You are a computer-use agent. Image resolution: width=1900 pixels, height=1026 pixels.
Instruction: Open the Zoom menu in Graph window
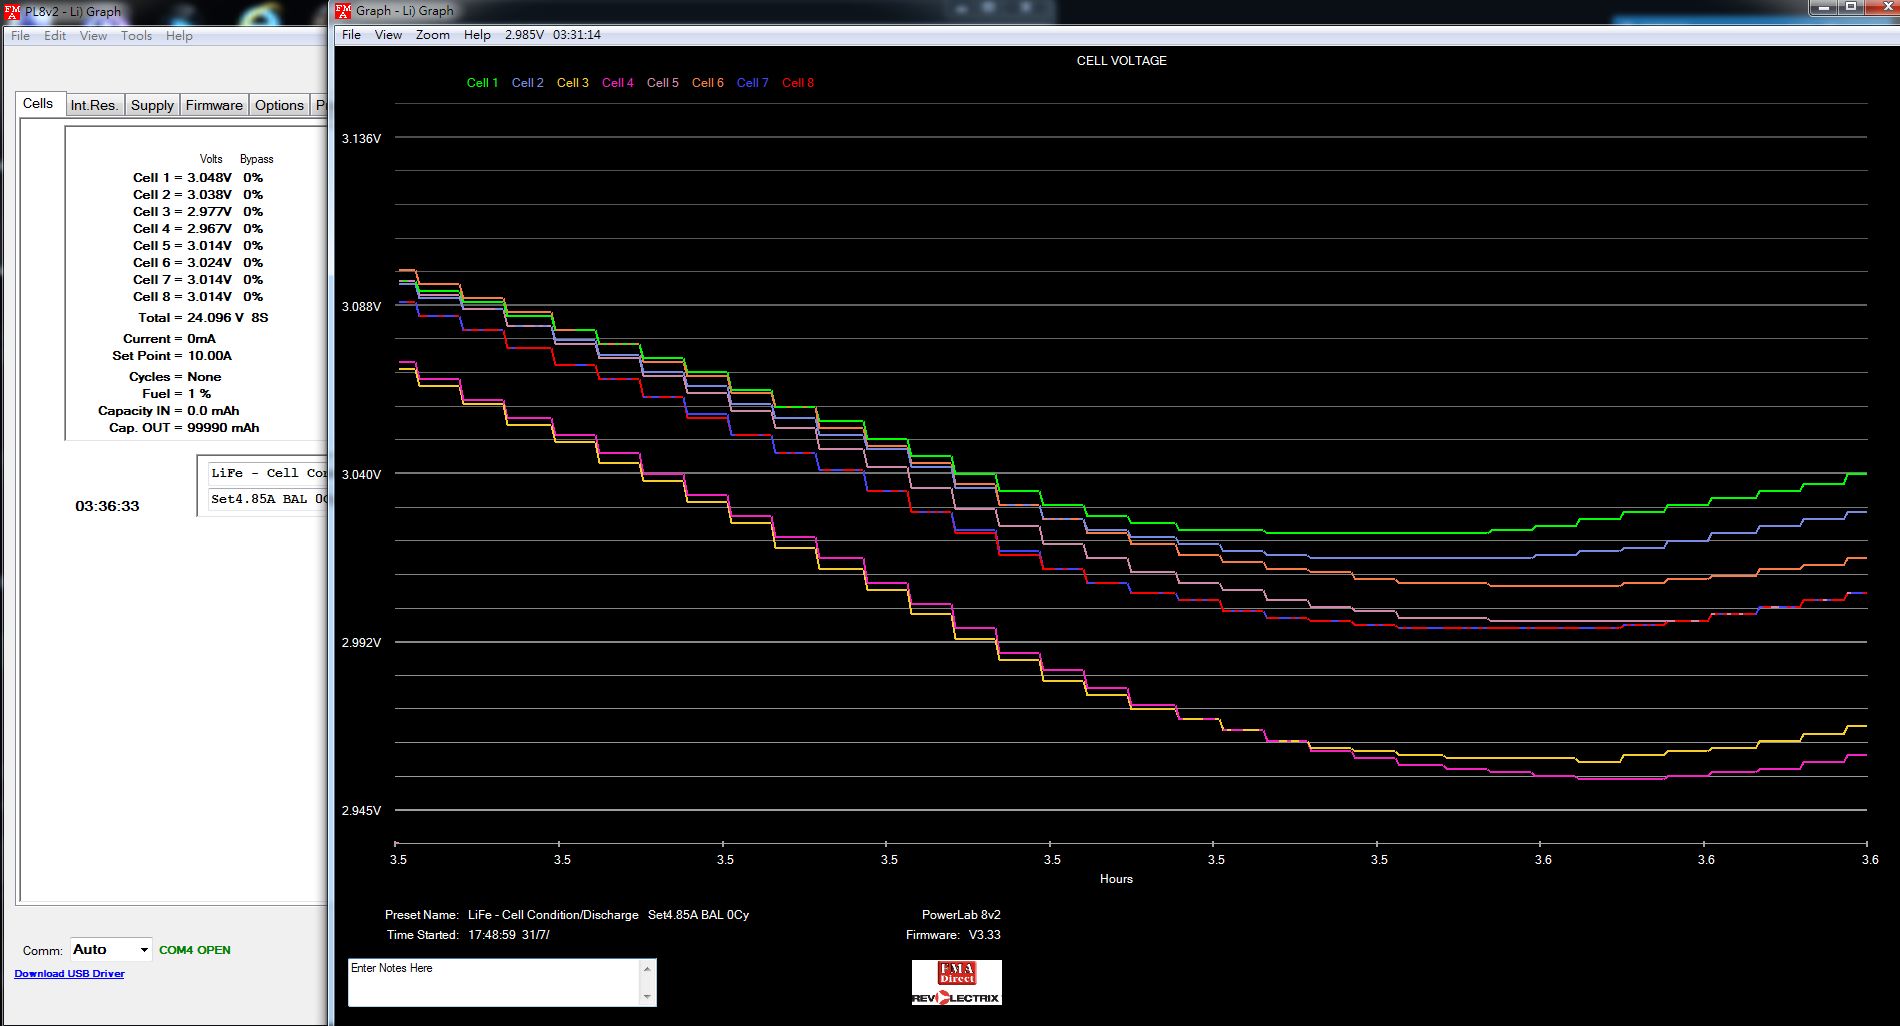432,35
